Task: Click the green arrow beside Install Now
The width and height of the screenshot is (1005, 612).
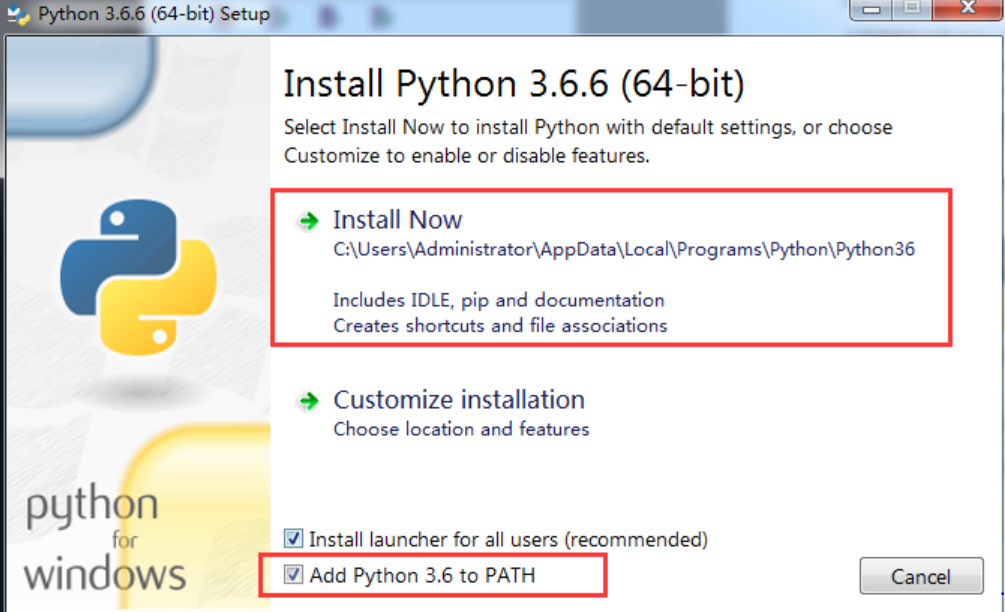Action: tap(308, 220)
